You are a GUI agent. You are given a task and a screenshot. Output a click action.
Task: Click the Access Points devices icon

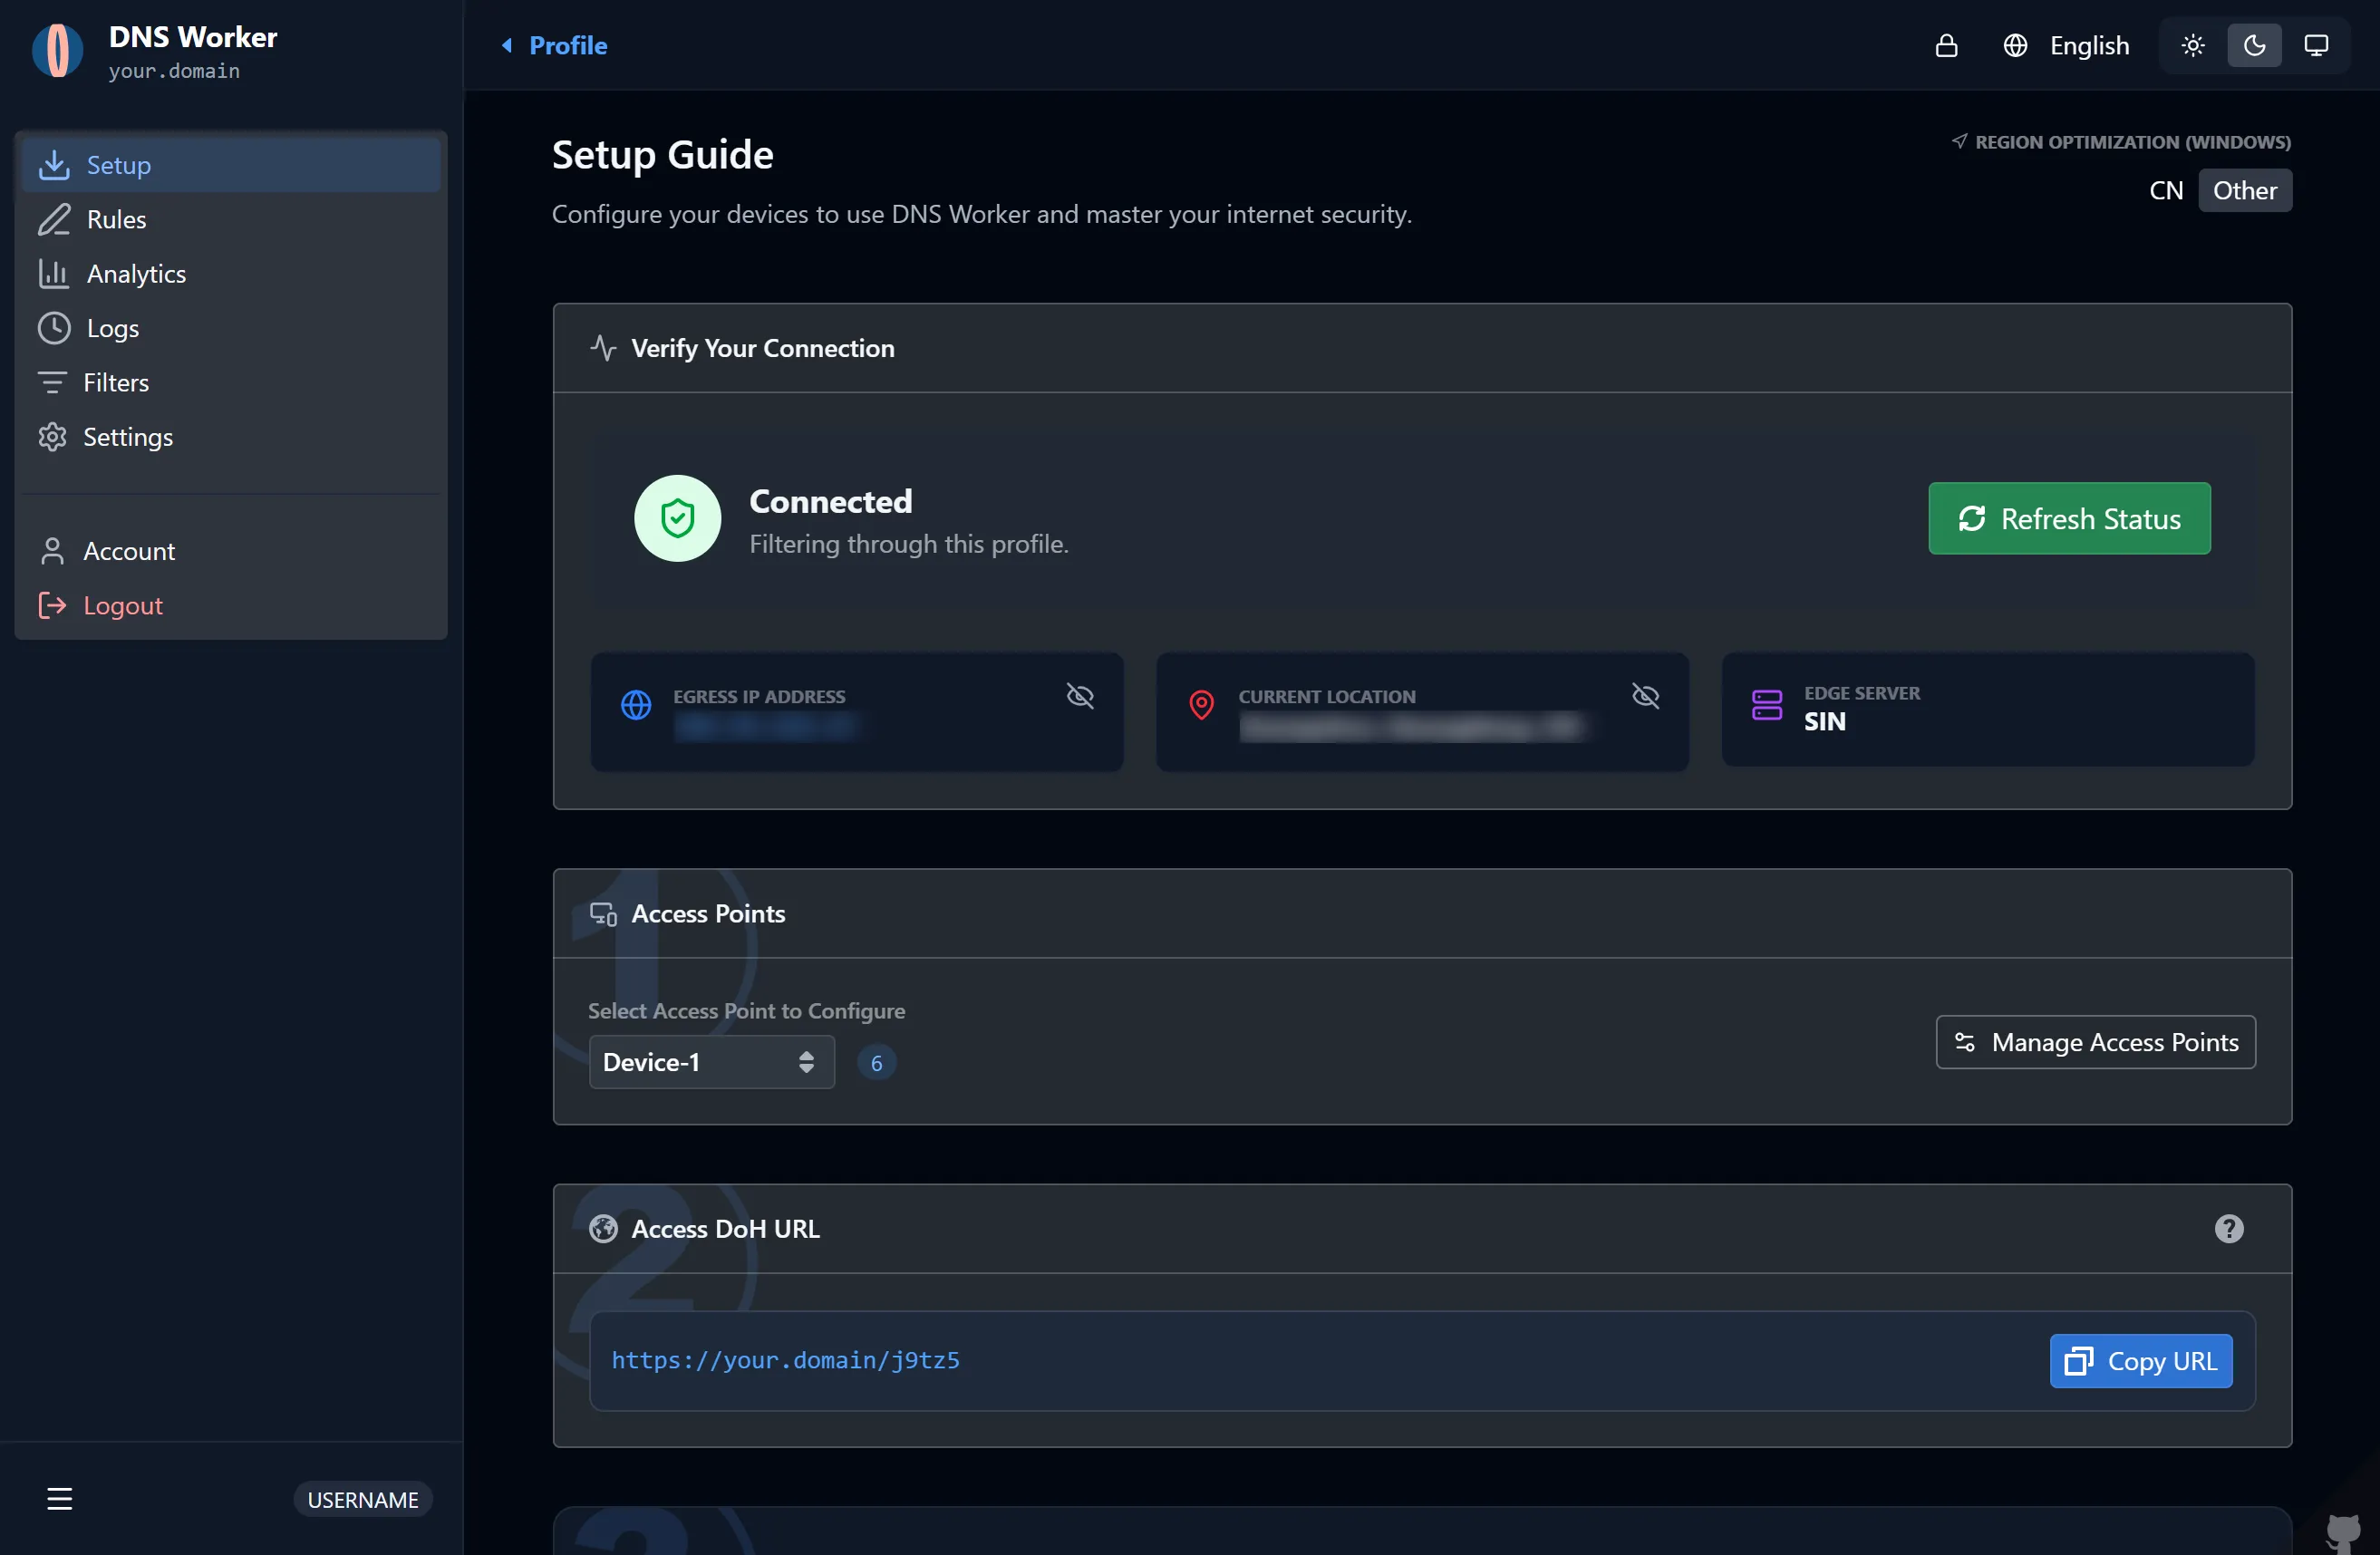(x=603, y=913)
